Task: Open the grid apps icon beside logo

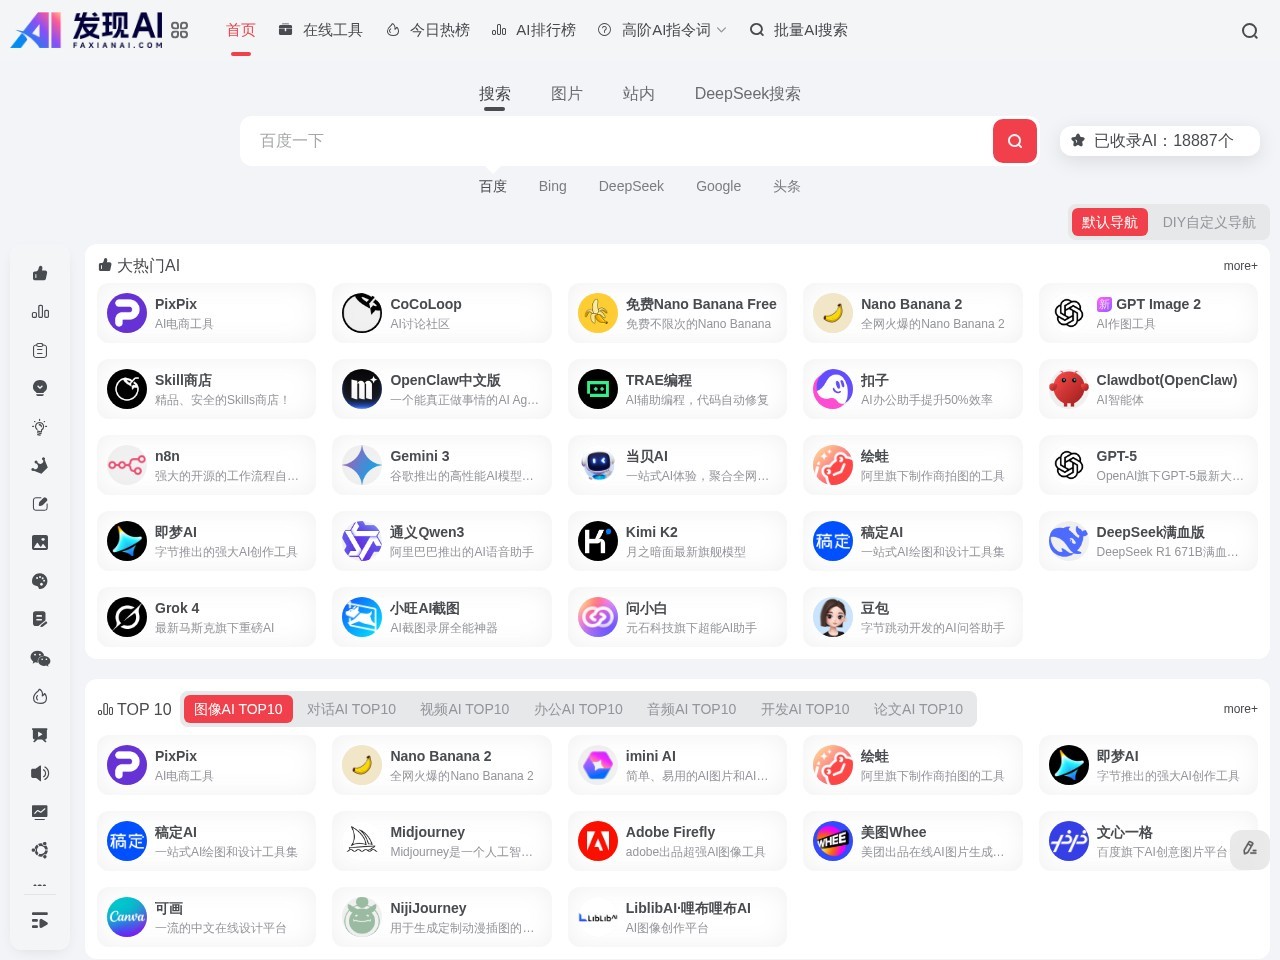Action: click(179, 30)
